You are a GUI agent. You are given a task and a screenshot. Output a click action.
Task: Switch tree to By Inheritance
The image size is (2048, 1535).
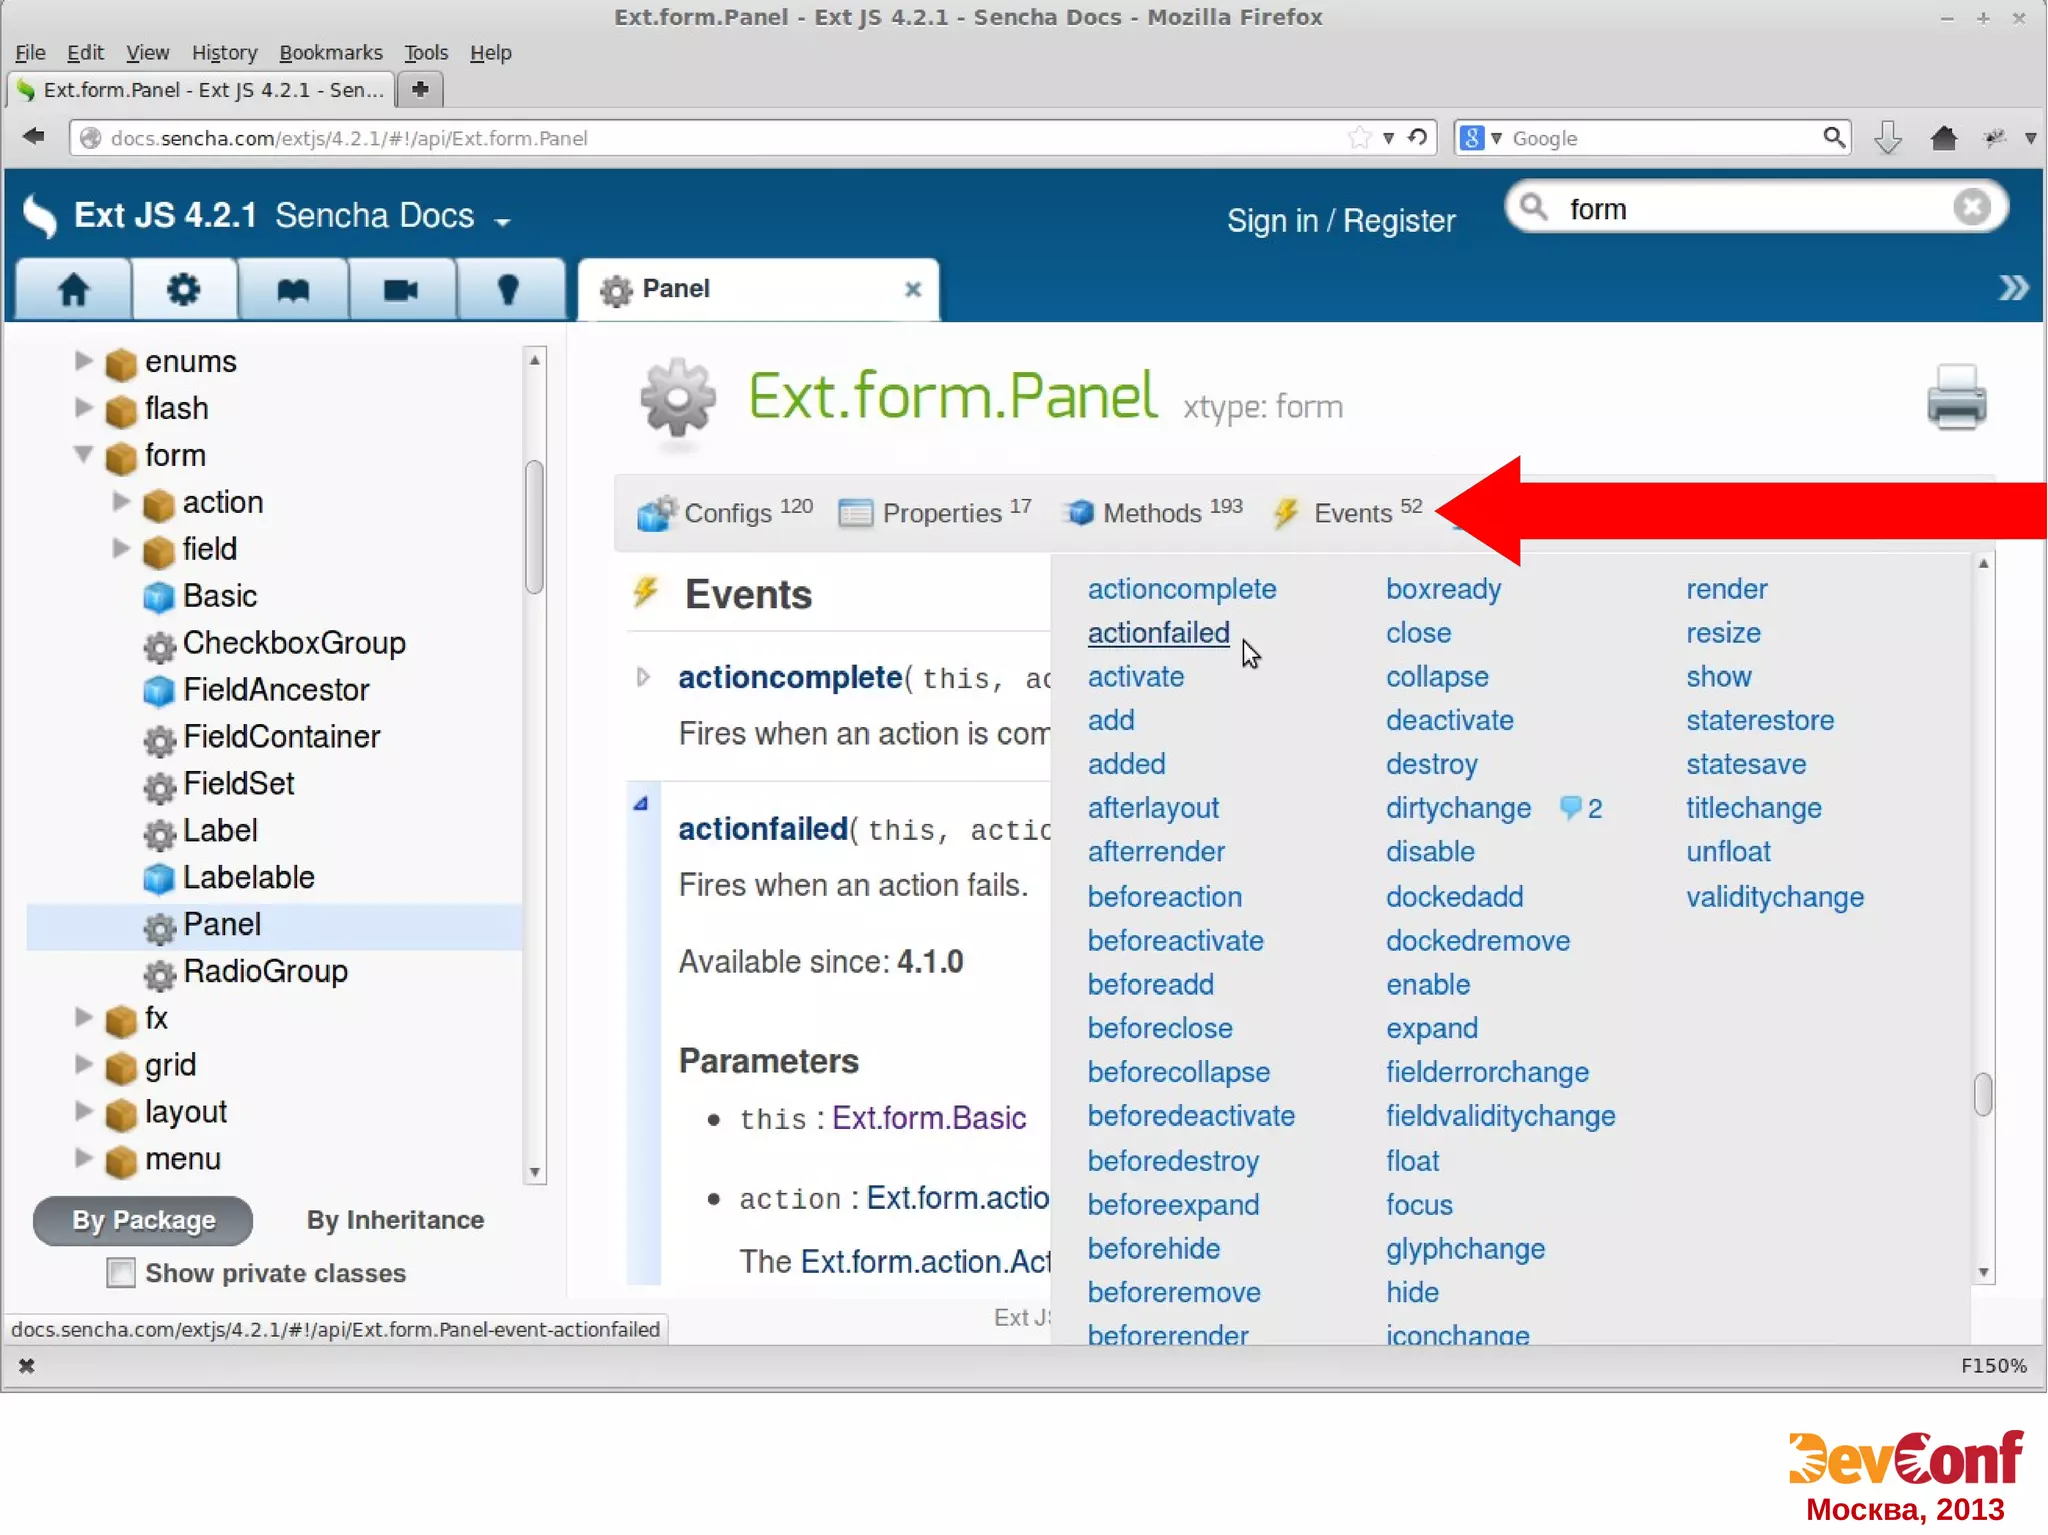[x=395, y=1220]
